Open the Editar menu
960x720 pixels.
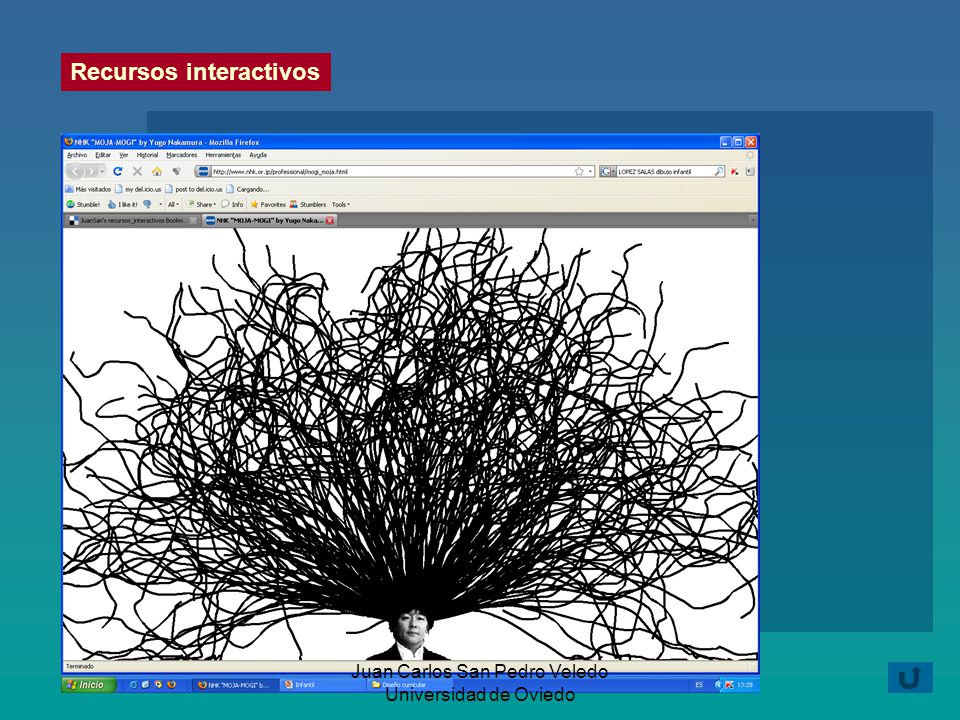tap(103, 155)
